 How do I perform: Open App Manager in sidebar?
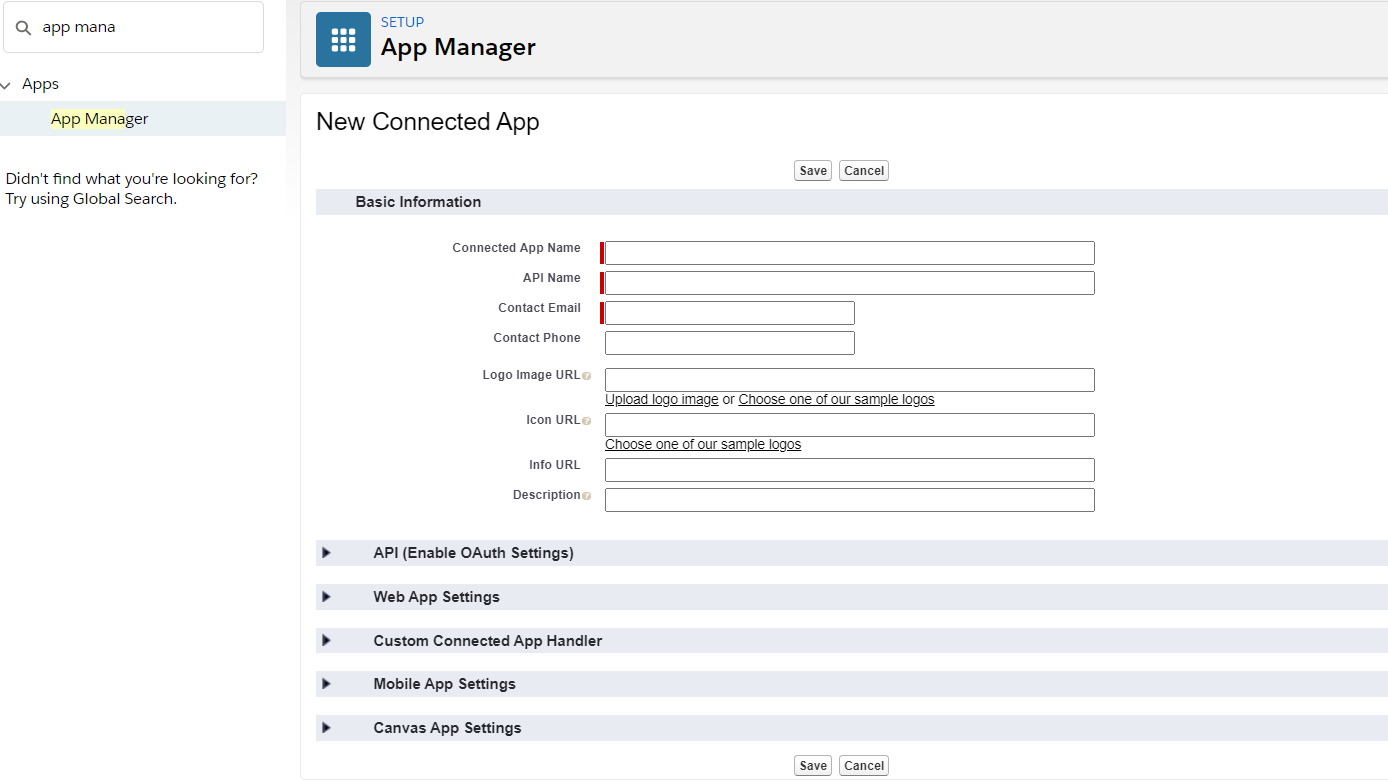point(99,119)
